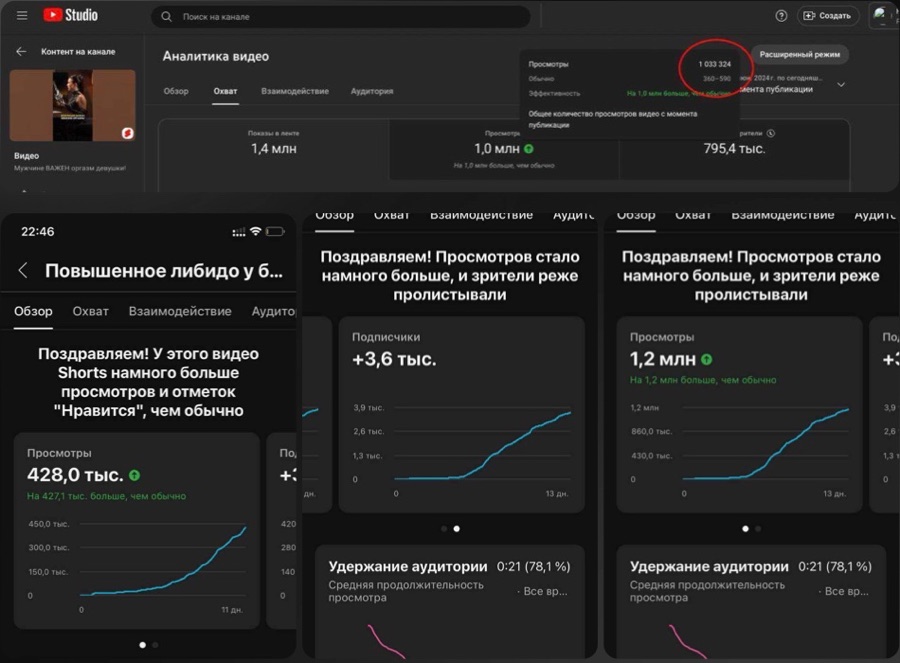Viewport: 900px width, 663px height.
Task: Click the clock icon beside Зрители metric
Action: coord(771,133)
